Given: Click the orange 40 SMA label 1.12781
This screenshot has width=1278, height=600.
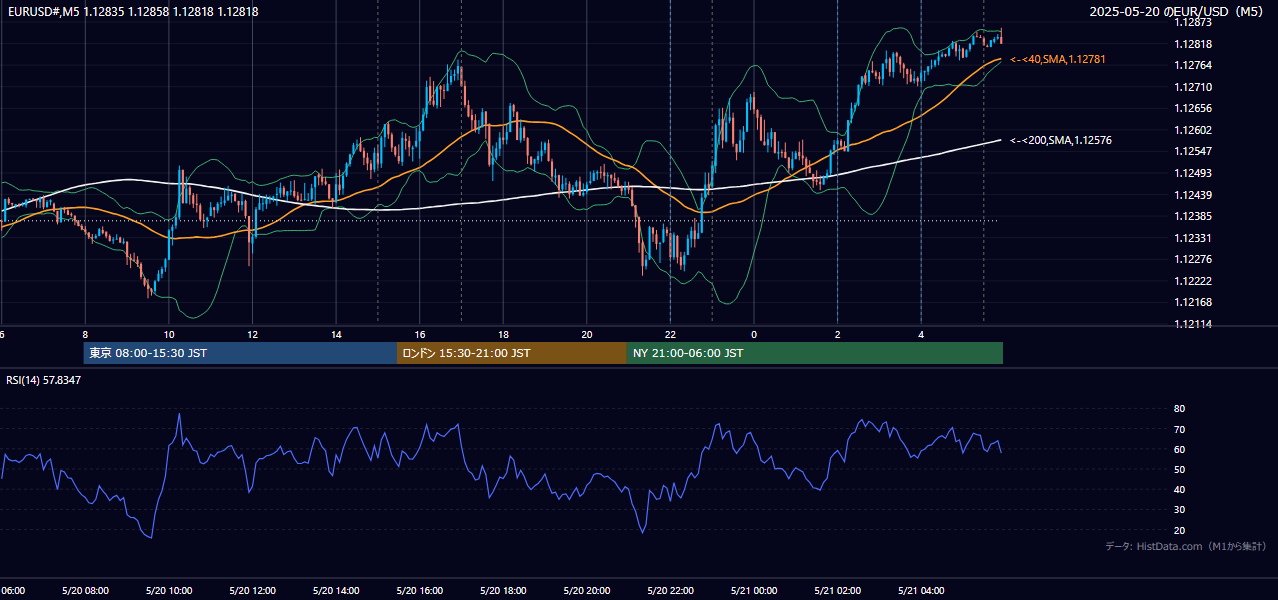Looking at the screenshot, I should click(1058, 60).
